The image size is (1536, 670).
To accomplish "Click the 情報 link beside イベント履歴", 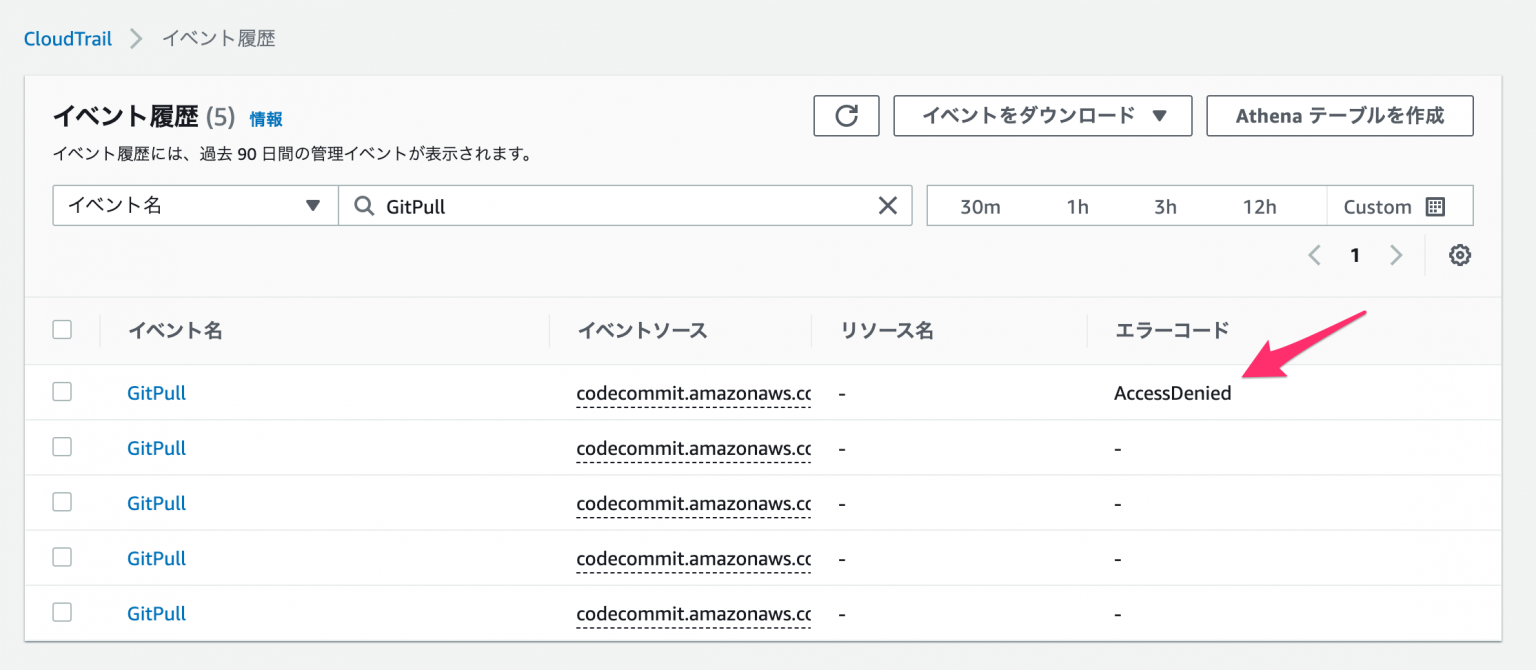I will coord(265,118).
